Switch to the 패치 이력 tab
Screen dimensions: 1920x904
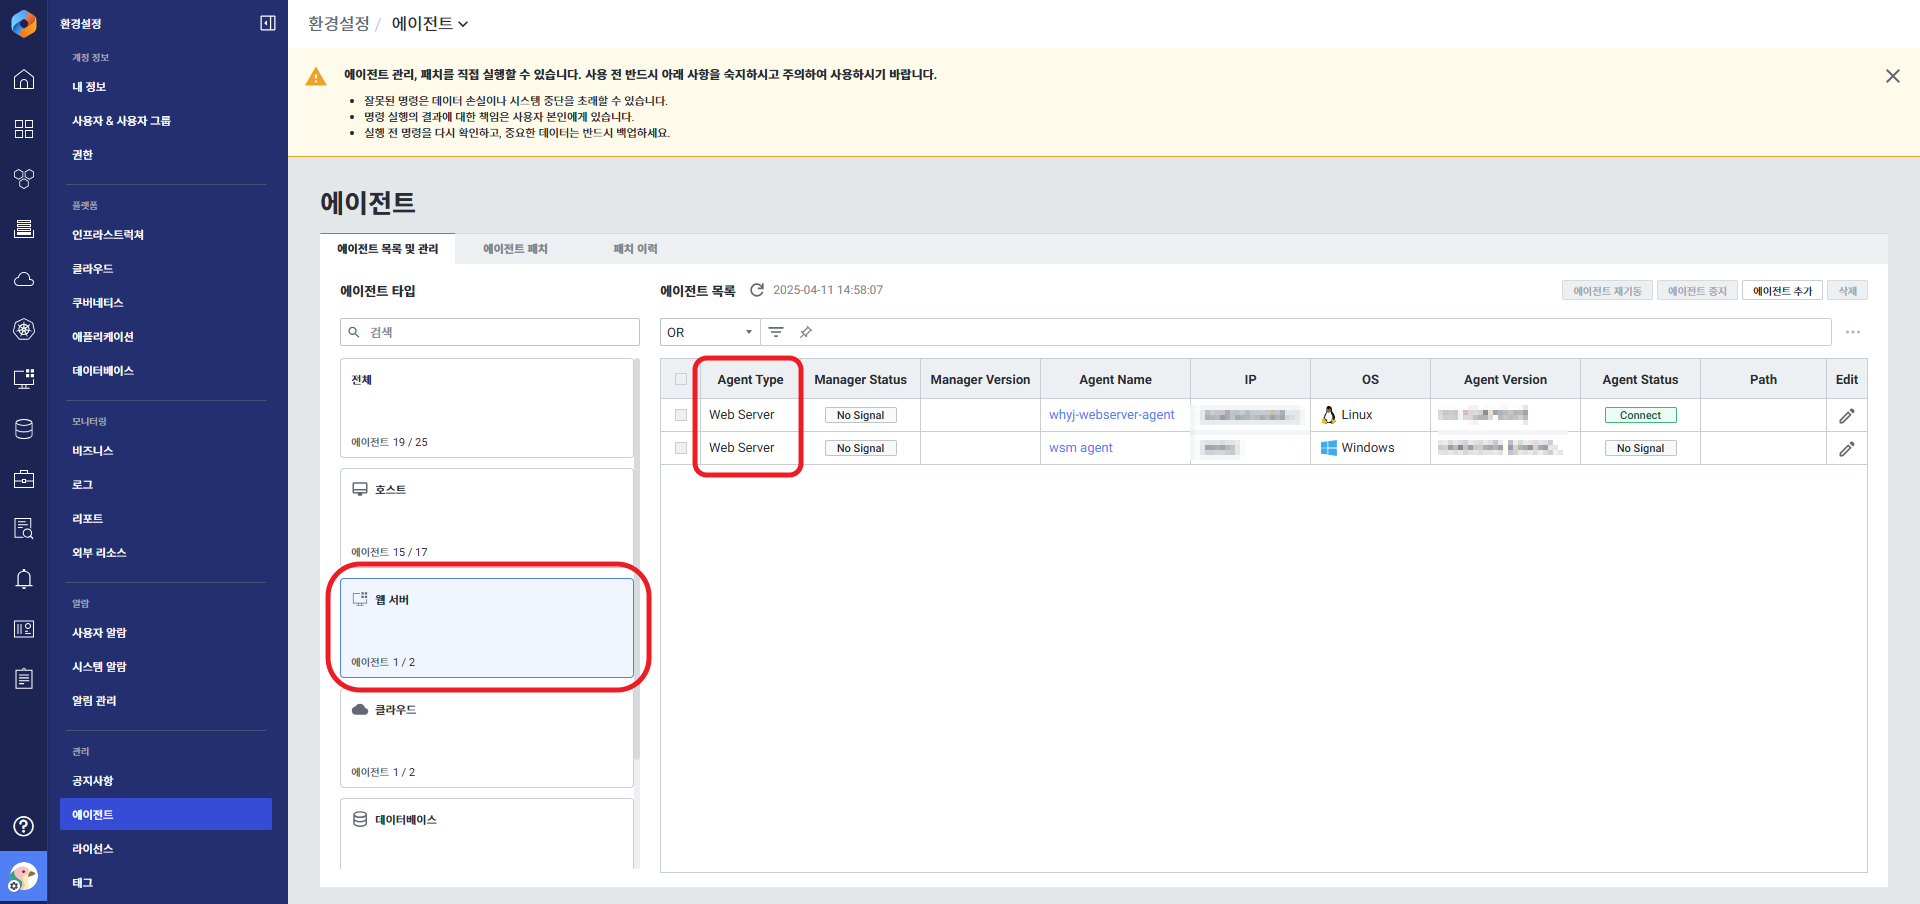click(635, 249)
